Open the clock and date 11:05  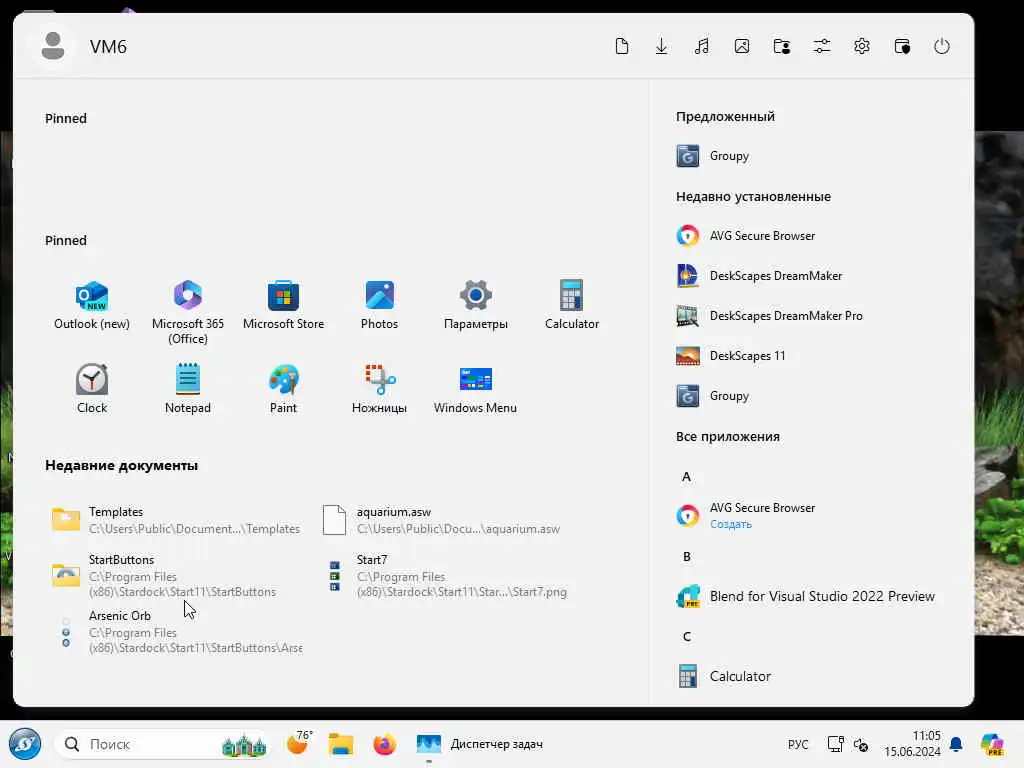tap(912, 744)
